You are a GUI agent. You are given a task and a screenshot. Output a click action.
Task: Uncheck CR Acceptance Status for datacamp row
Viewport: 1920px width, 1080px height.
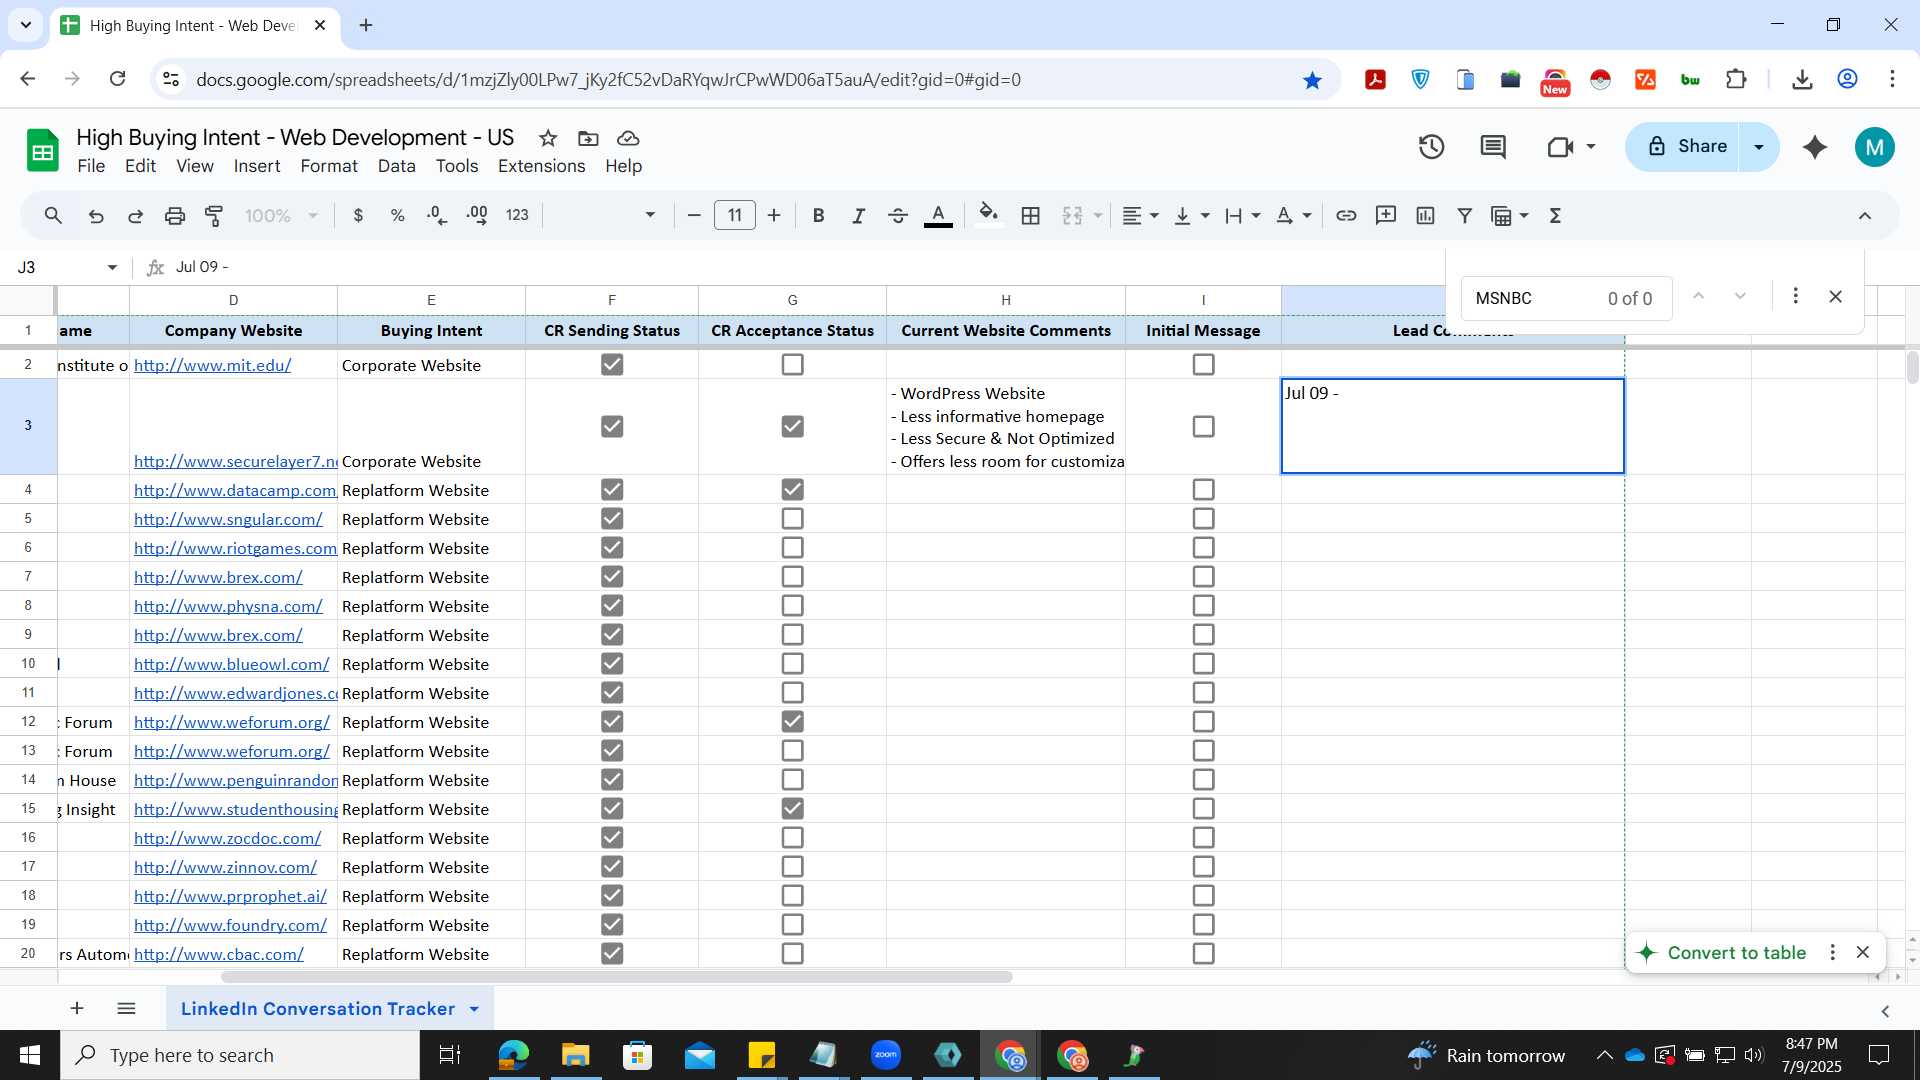[x=793, y=490]
